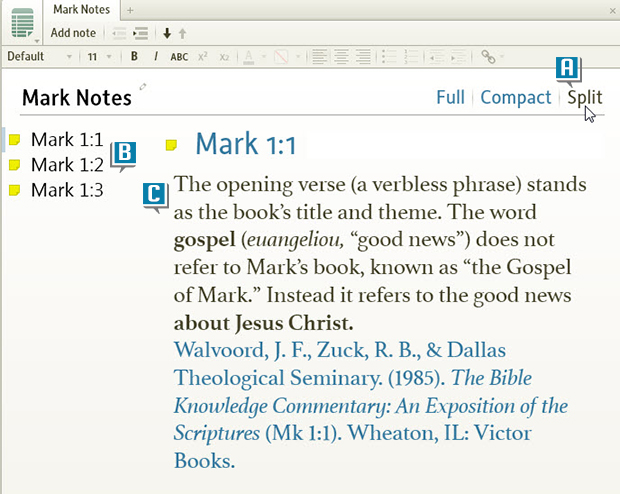
Task: Open a new tab with plus button
Action: pos(130,9)
